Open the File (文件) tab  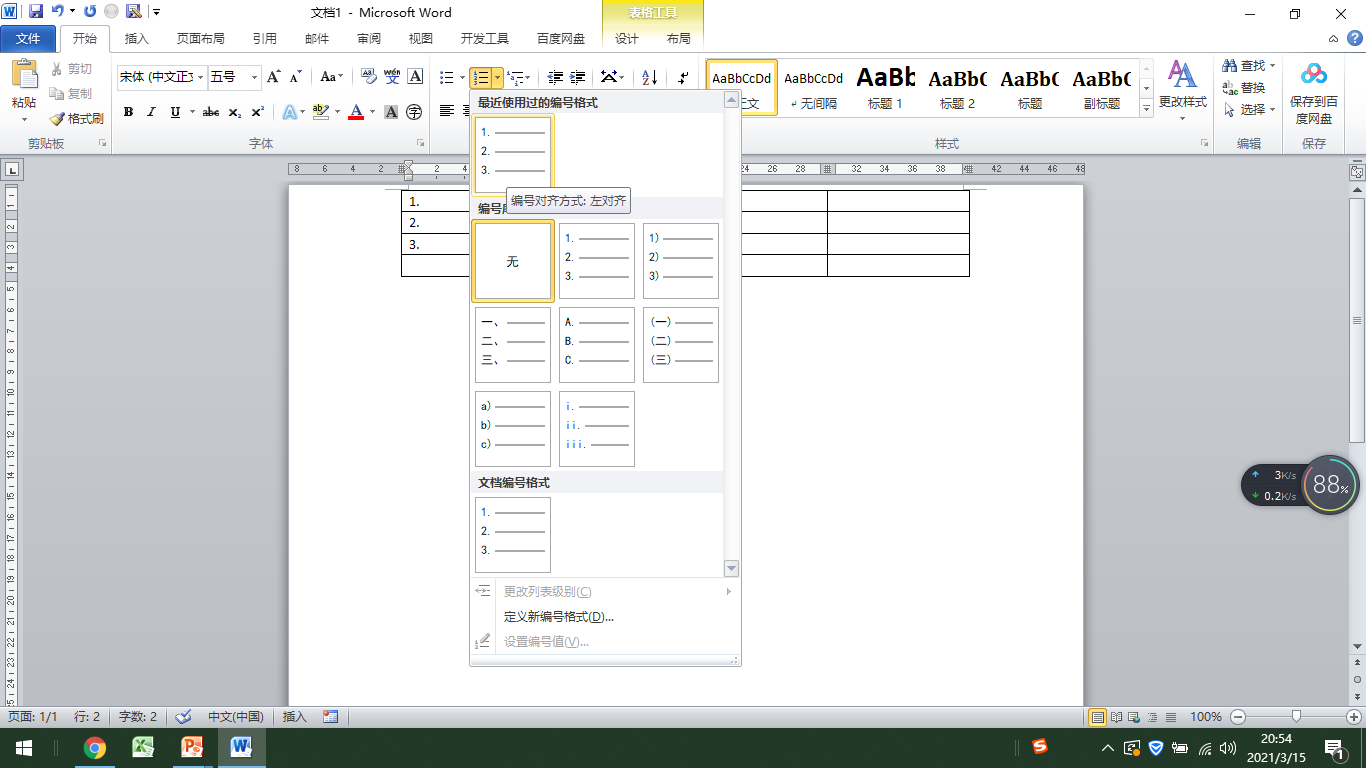click(28, 39)
